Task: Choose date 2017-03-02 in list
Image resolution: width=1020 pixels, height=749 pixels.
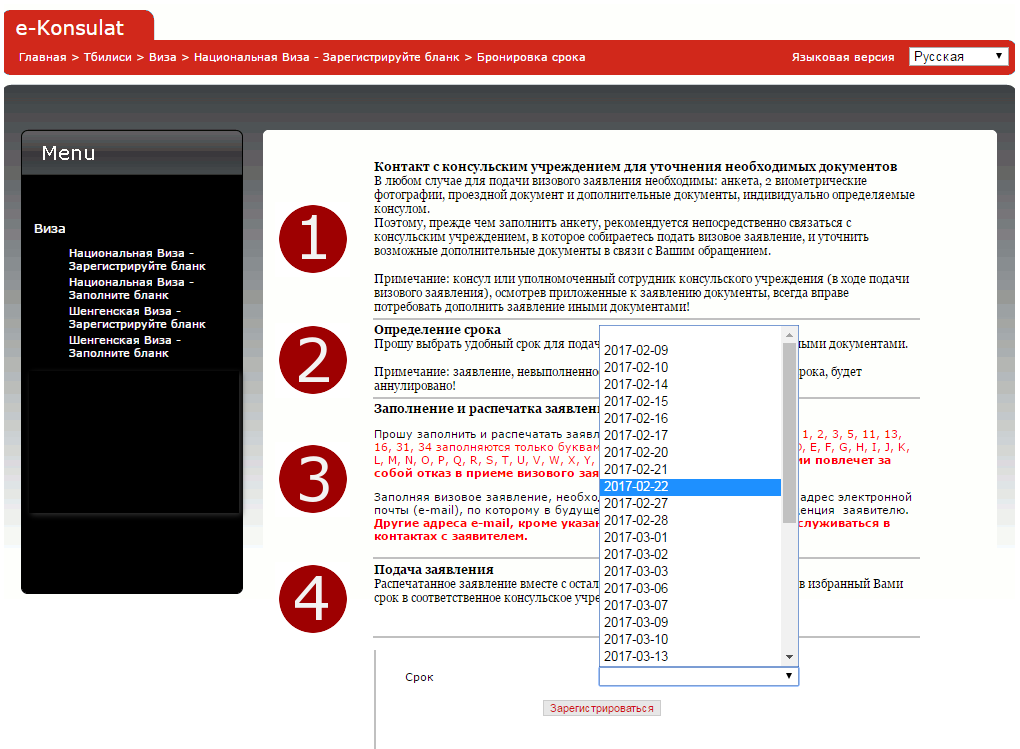Action: [x=690, y=554]
